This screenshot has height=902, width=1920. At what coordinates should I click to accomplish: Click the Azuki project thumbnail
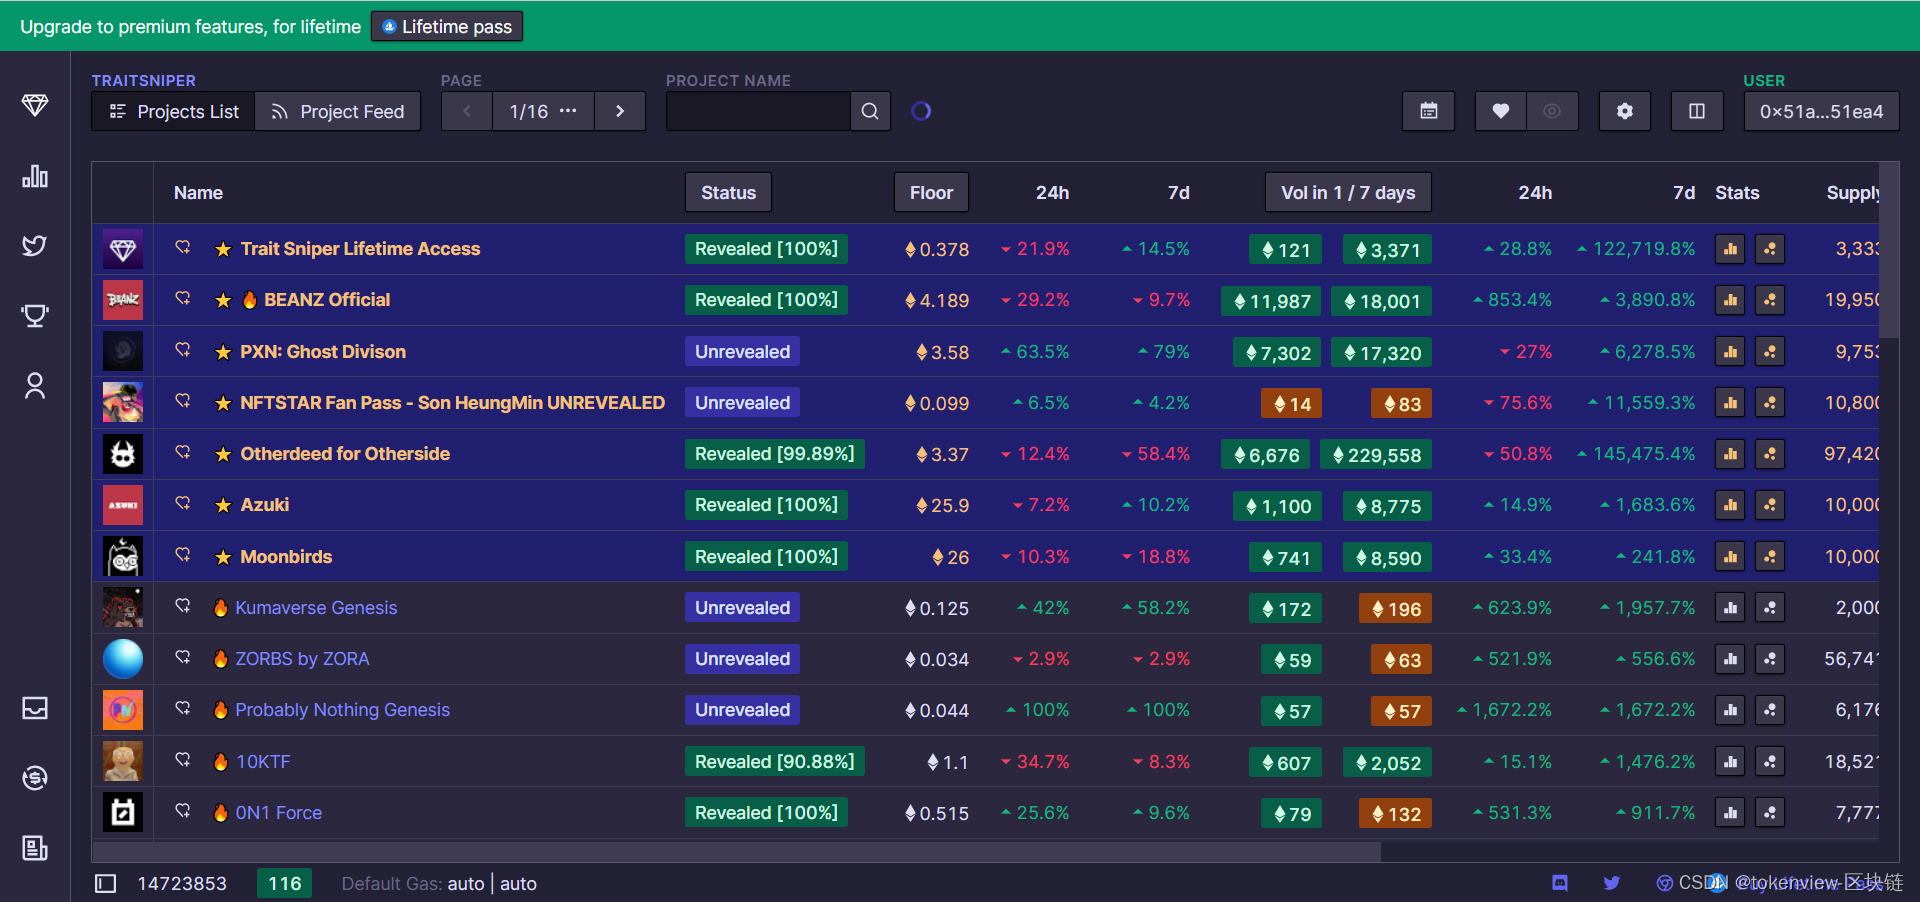(x=123, y=505)
